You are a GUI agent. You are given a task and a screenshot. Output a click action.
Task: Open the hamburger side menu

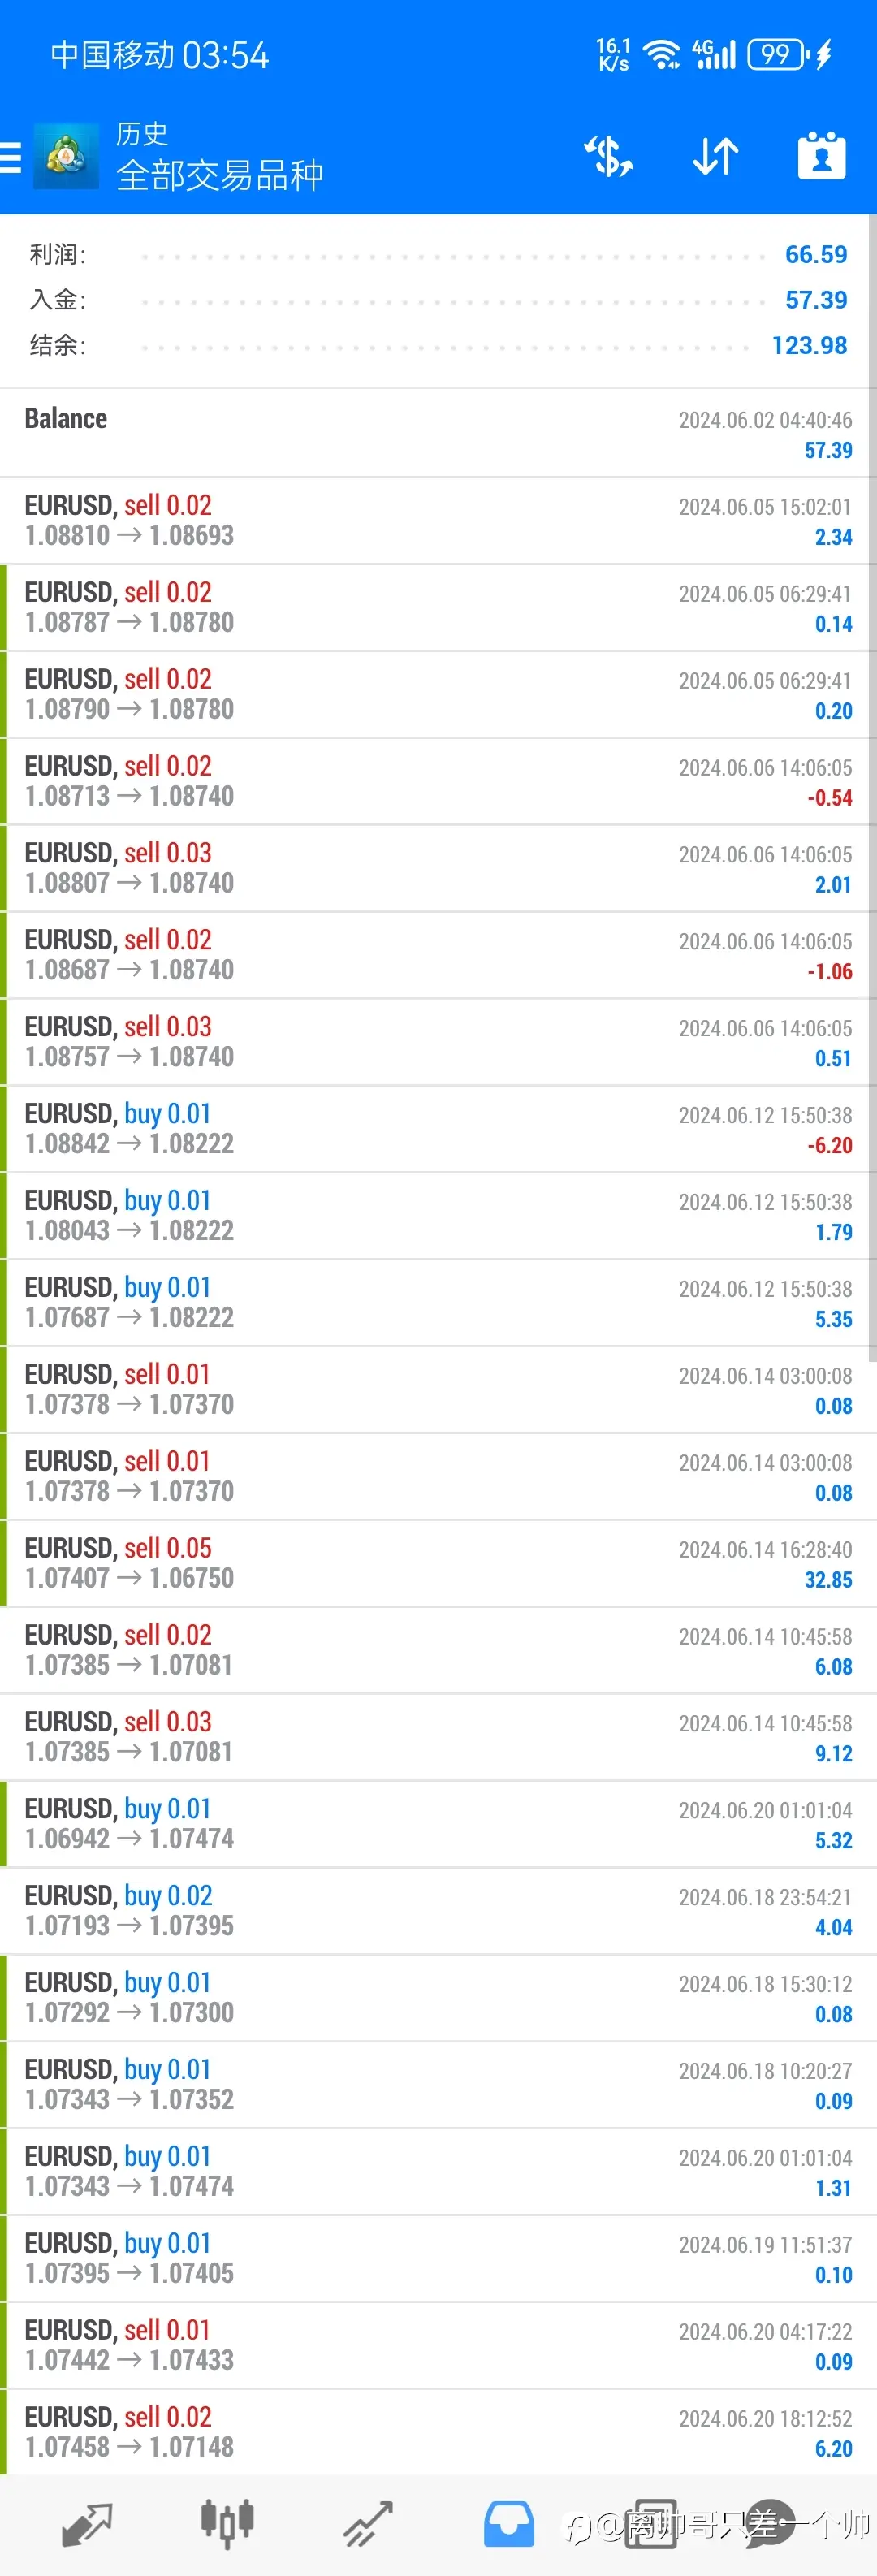pos(10,158)
